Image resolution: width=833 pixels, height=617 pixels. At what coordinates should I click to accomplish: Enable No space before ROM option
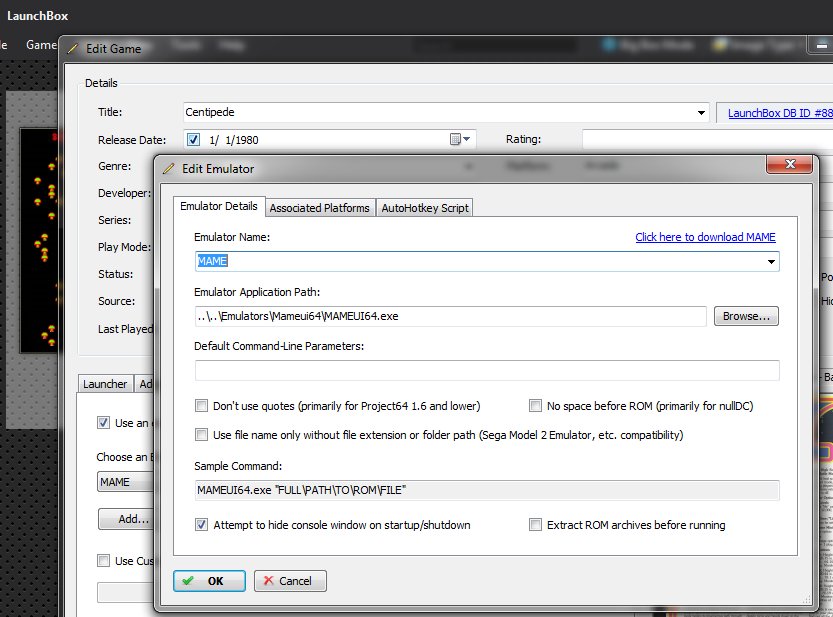535,406
